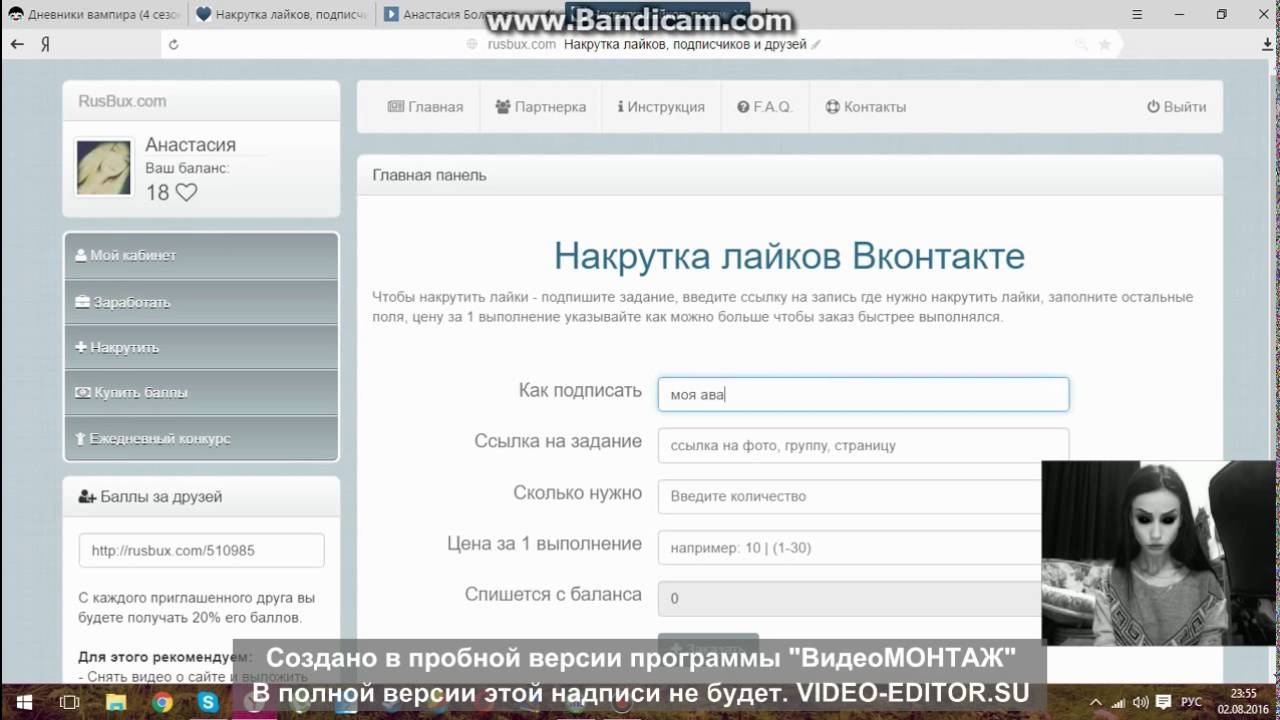Image resolution: width=1280 pixels, height=720 pixels.
Task: Log out with the Выйти link
Action: pos(1176,107)
